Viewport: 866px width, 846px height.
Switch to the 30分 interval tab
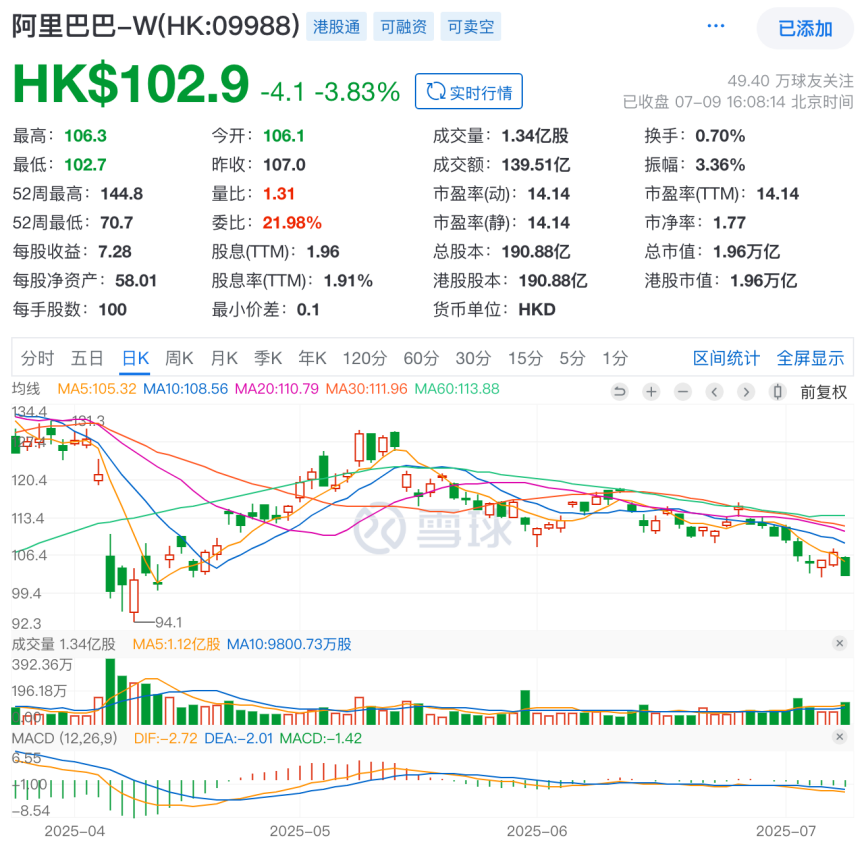[473, 358]
